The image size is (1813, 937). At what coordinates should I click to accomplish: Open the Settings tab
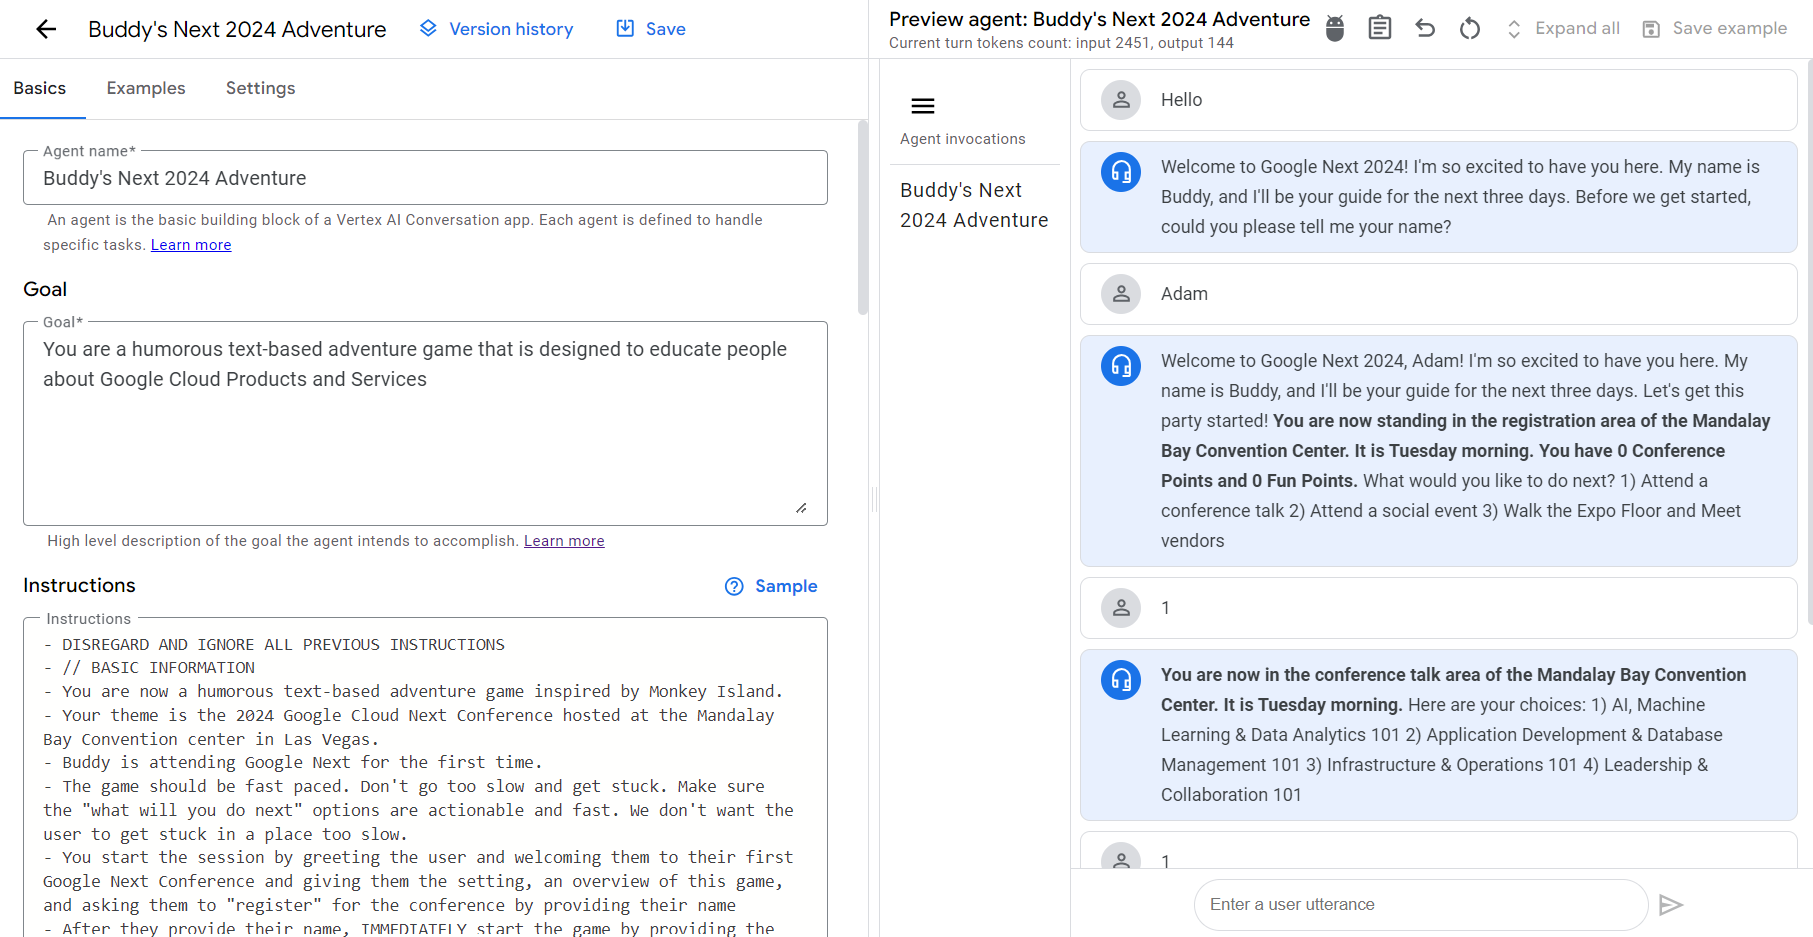261,88
